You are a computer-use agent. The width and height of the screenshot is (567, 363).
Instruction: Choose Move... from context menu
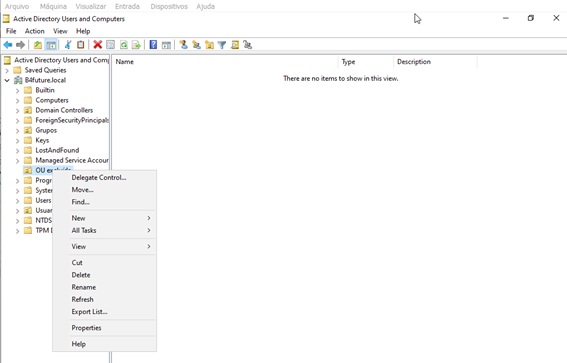(105, 190)
